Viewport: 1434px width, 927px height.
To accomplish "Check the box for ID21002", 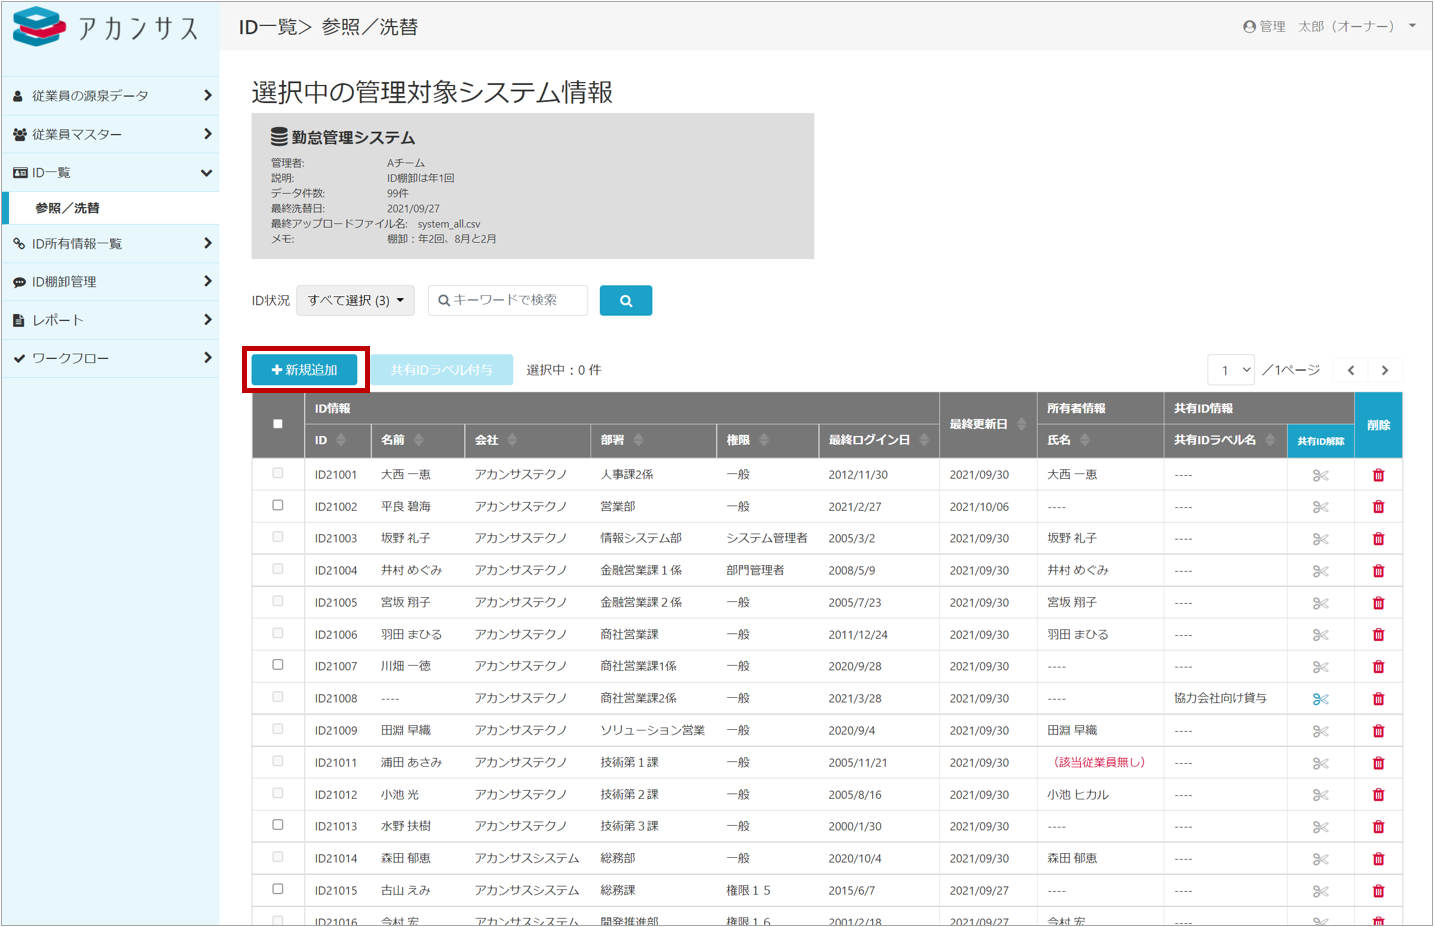I will pos(278,506).
